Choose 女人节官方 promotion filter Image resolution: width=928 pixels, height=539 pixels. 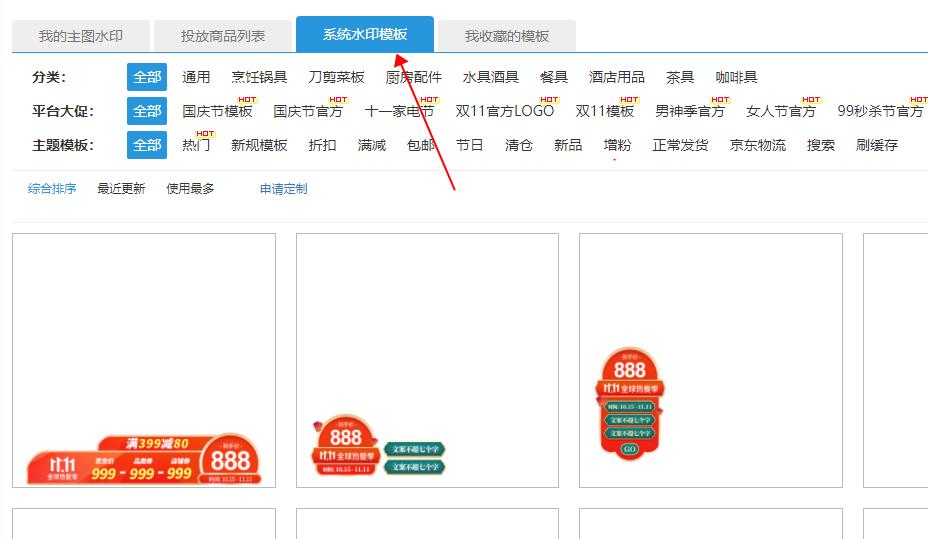(x=781, y=111)
